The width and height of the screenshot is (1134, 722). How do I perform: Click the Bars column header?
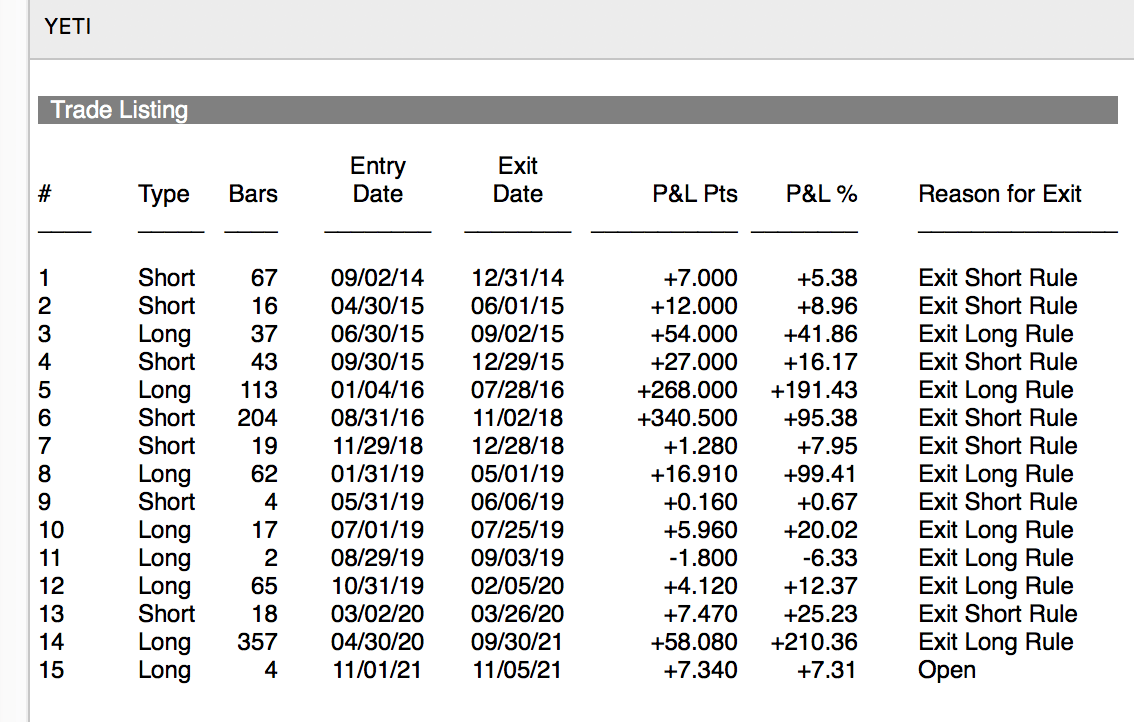(253, 194)
